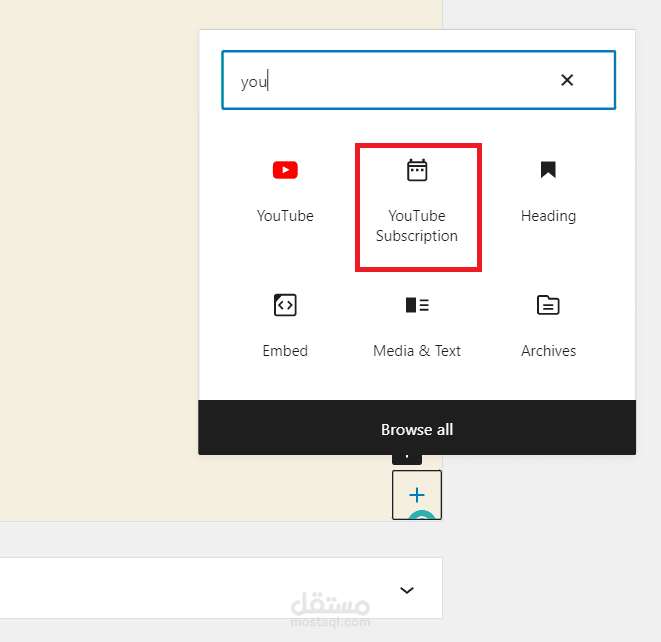The height and width of the screenshot is (642, 661).
Task: Focus the block search field containing "you"
Action: (x=418, y=80)
